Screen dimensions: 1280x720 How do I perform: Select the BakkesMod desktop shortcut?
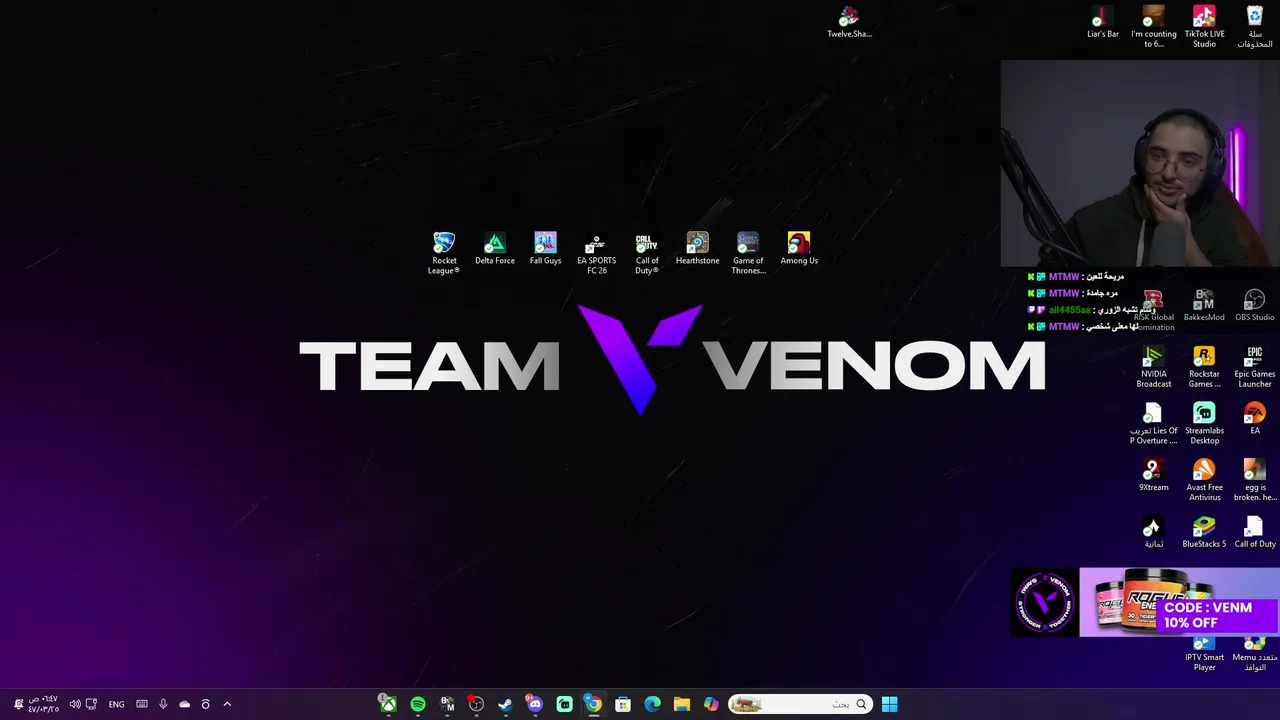[x=1204, y=306]
